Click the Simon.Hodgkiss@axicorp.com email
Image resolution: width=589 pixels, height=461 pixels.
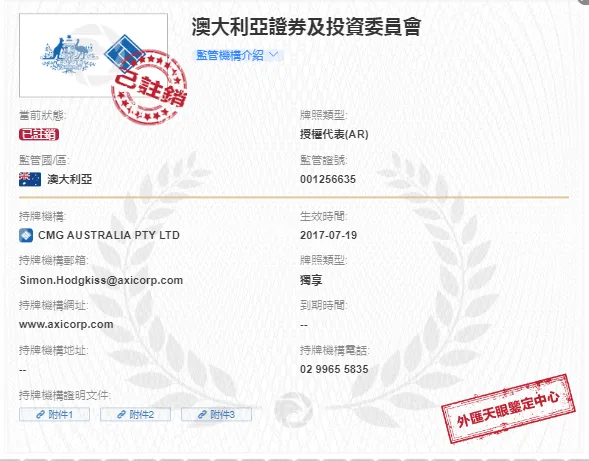click(101, 280)
